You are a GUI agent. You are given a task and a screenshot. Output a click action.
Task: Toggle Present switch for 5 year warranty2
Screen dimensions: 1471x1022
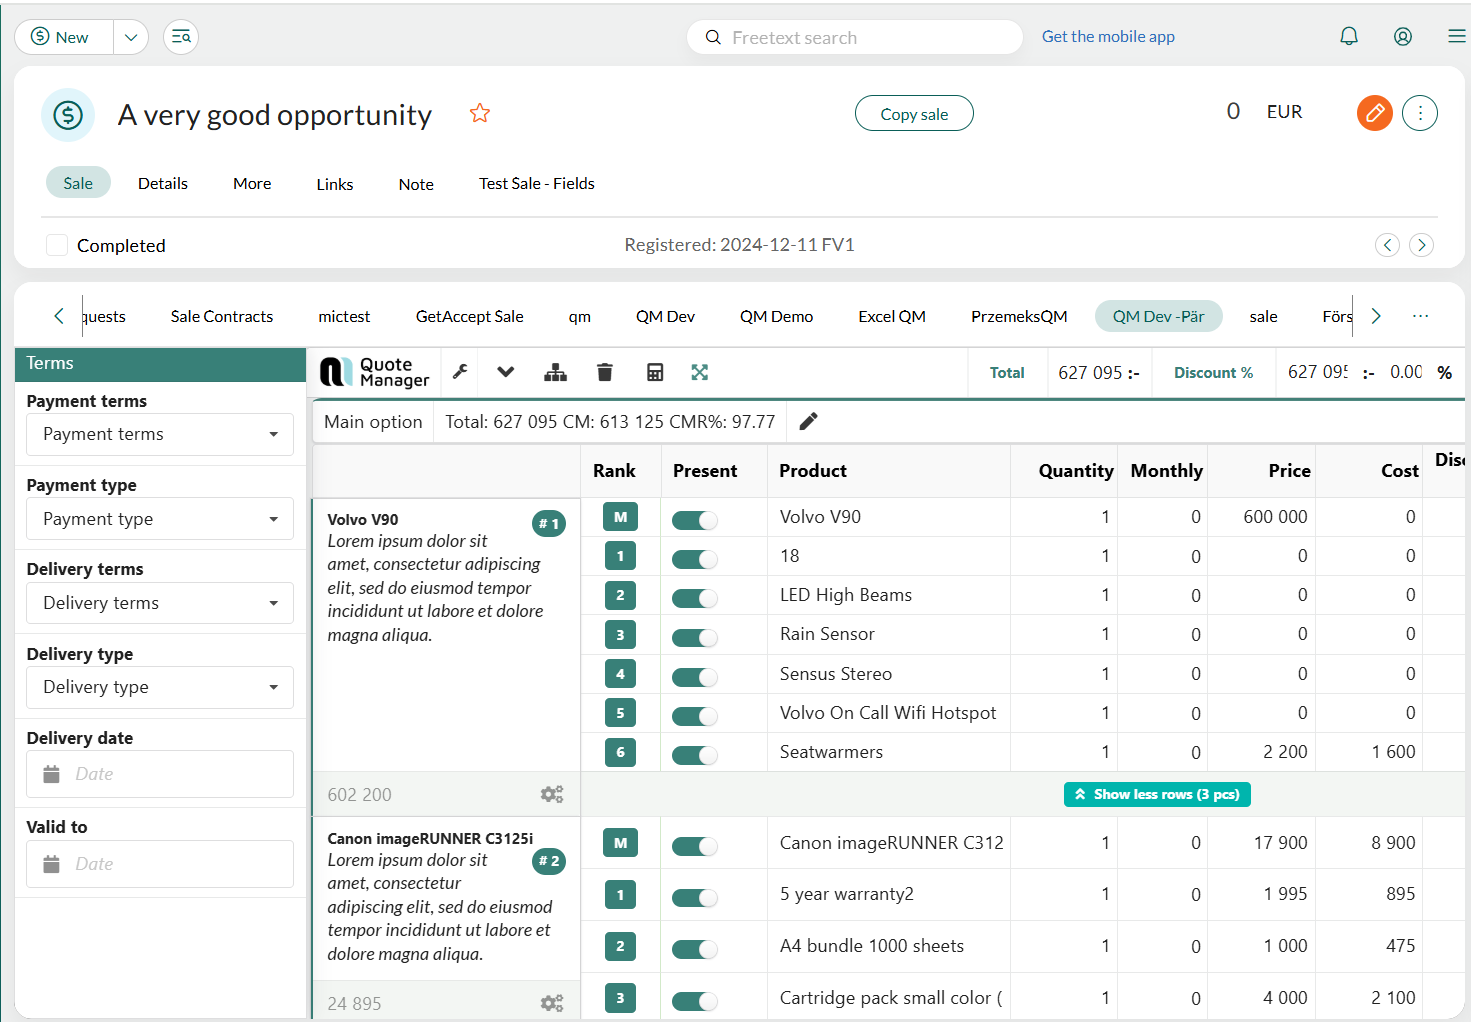point(695,897)
